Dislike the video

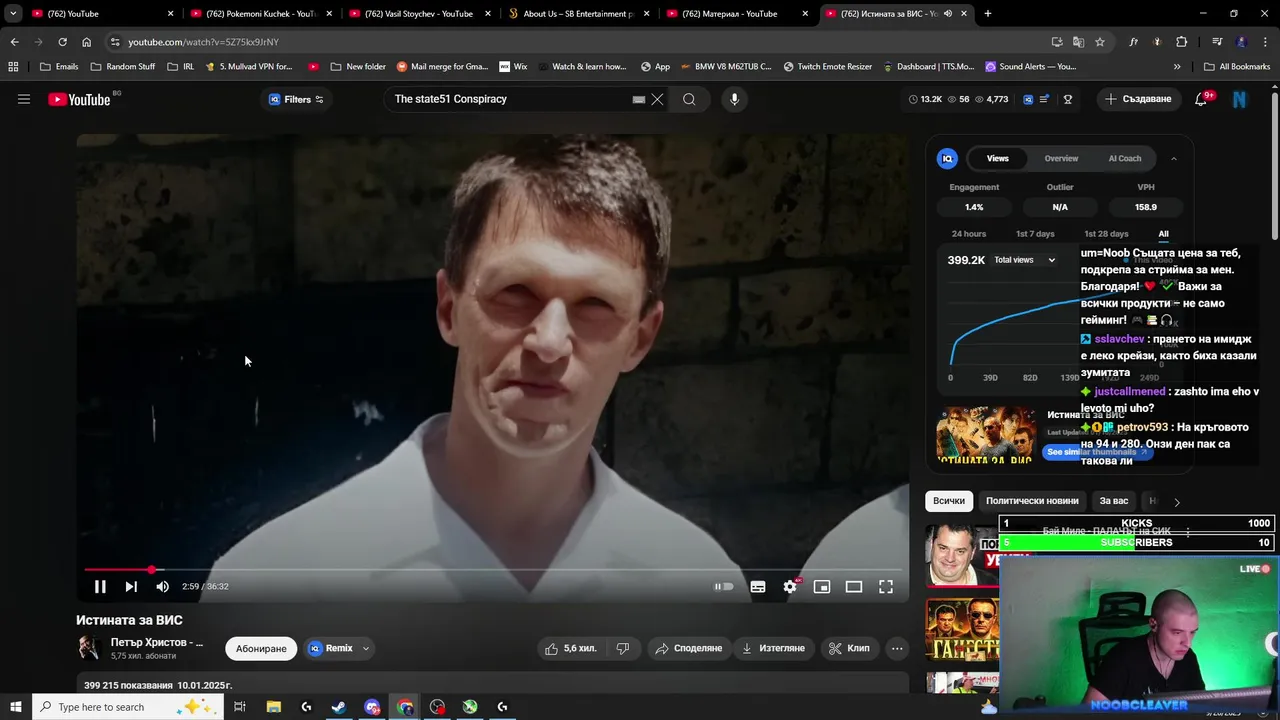pos(622,648)
